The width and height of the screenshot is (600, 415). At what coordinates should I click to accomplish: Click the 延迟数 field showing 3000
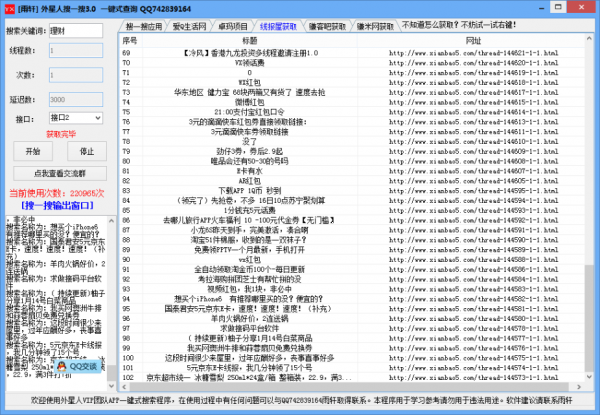click(76, 99)
